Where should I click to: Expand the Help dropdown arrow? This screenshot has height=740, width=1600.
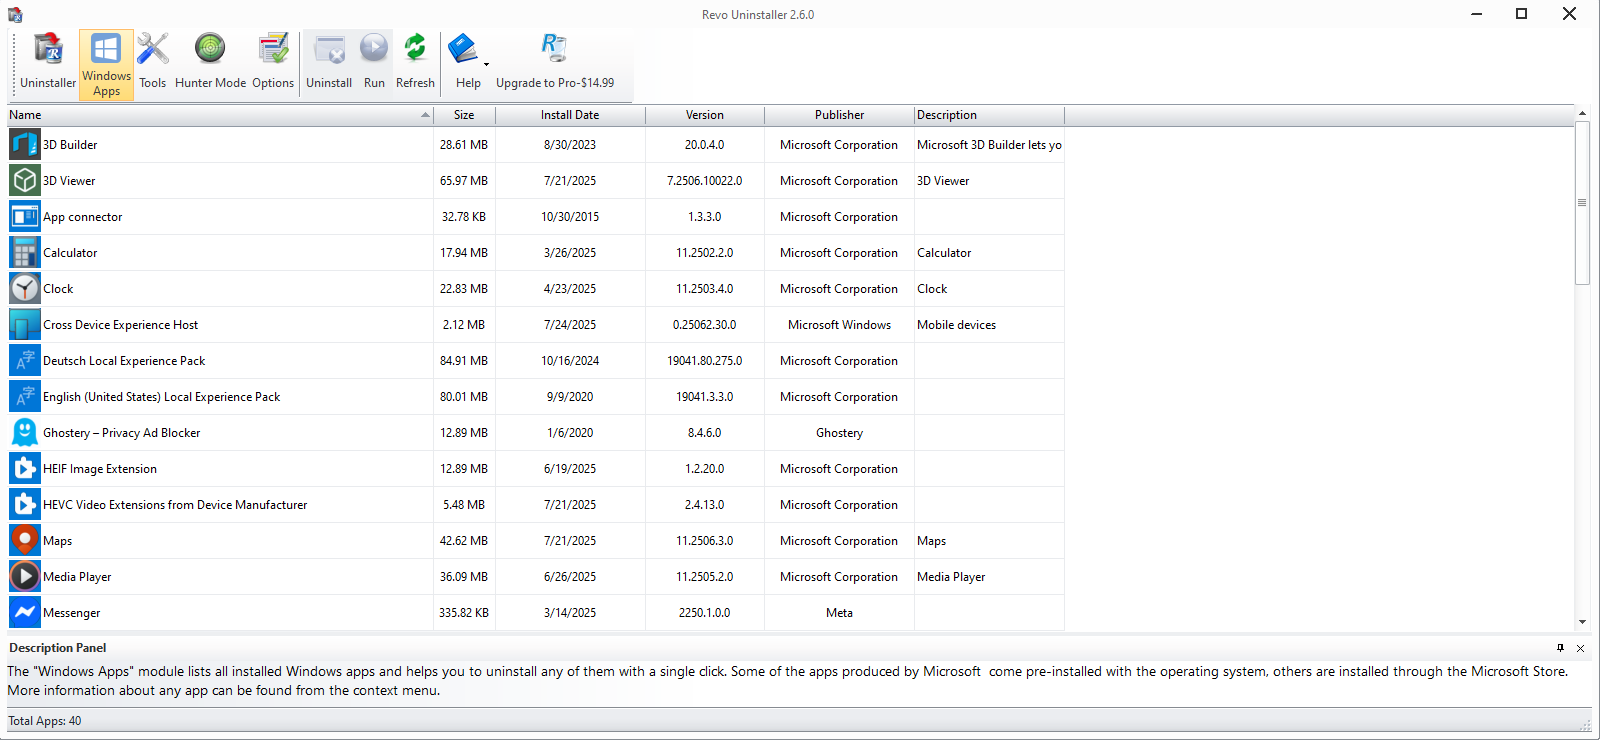tap(487, 63)
